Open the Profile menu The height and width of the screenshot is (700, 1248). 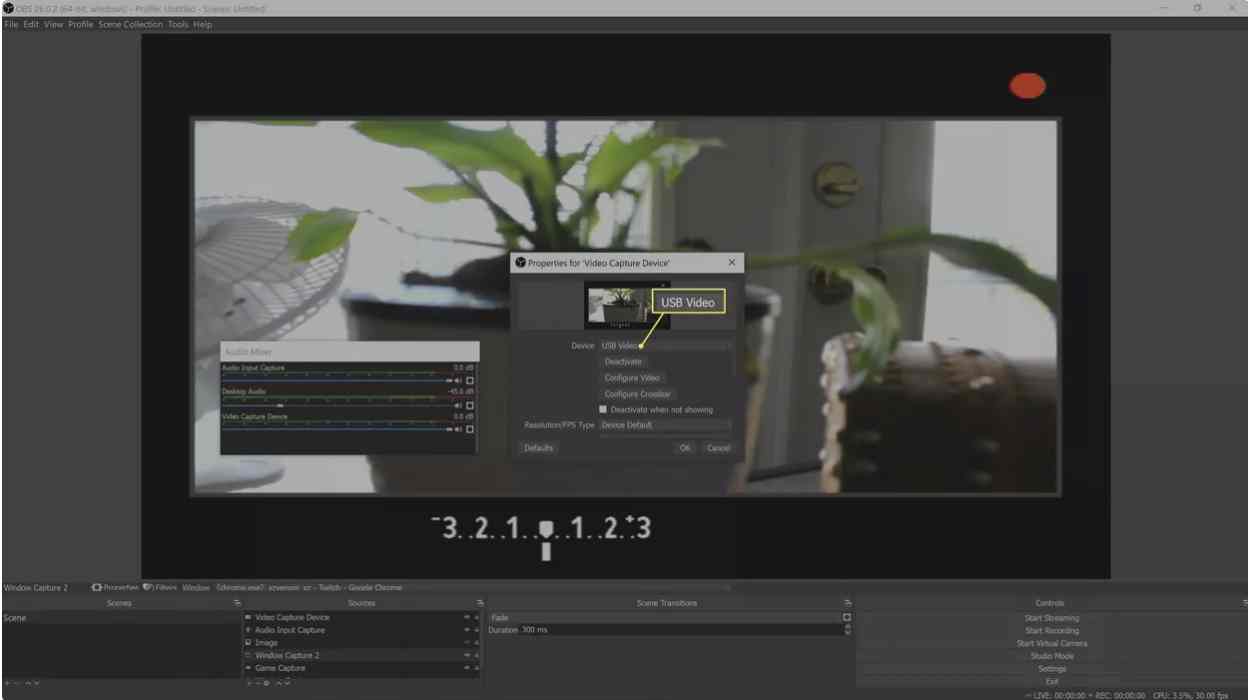[x=80, y=24]
